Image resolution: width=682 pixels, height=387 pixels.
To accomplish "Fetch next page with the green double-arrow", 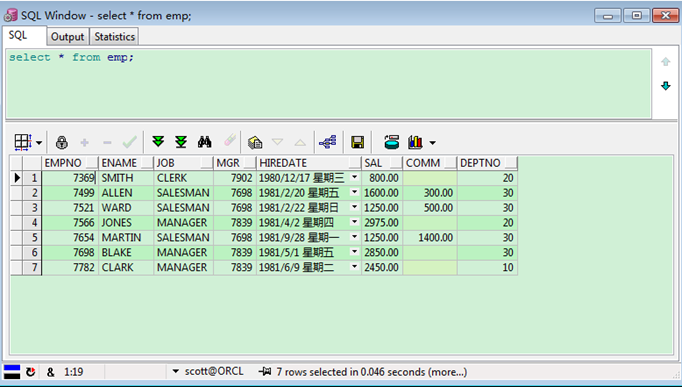I will click(158, 141).
